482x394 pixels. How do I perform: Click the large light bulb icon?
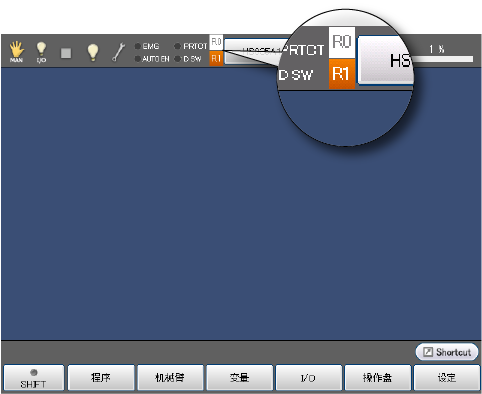93,52
